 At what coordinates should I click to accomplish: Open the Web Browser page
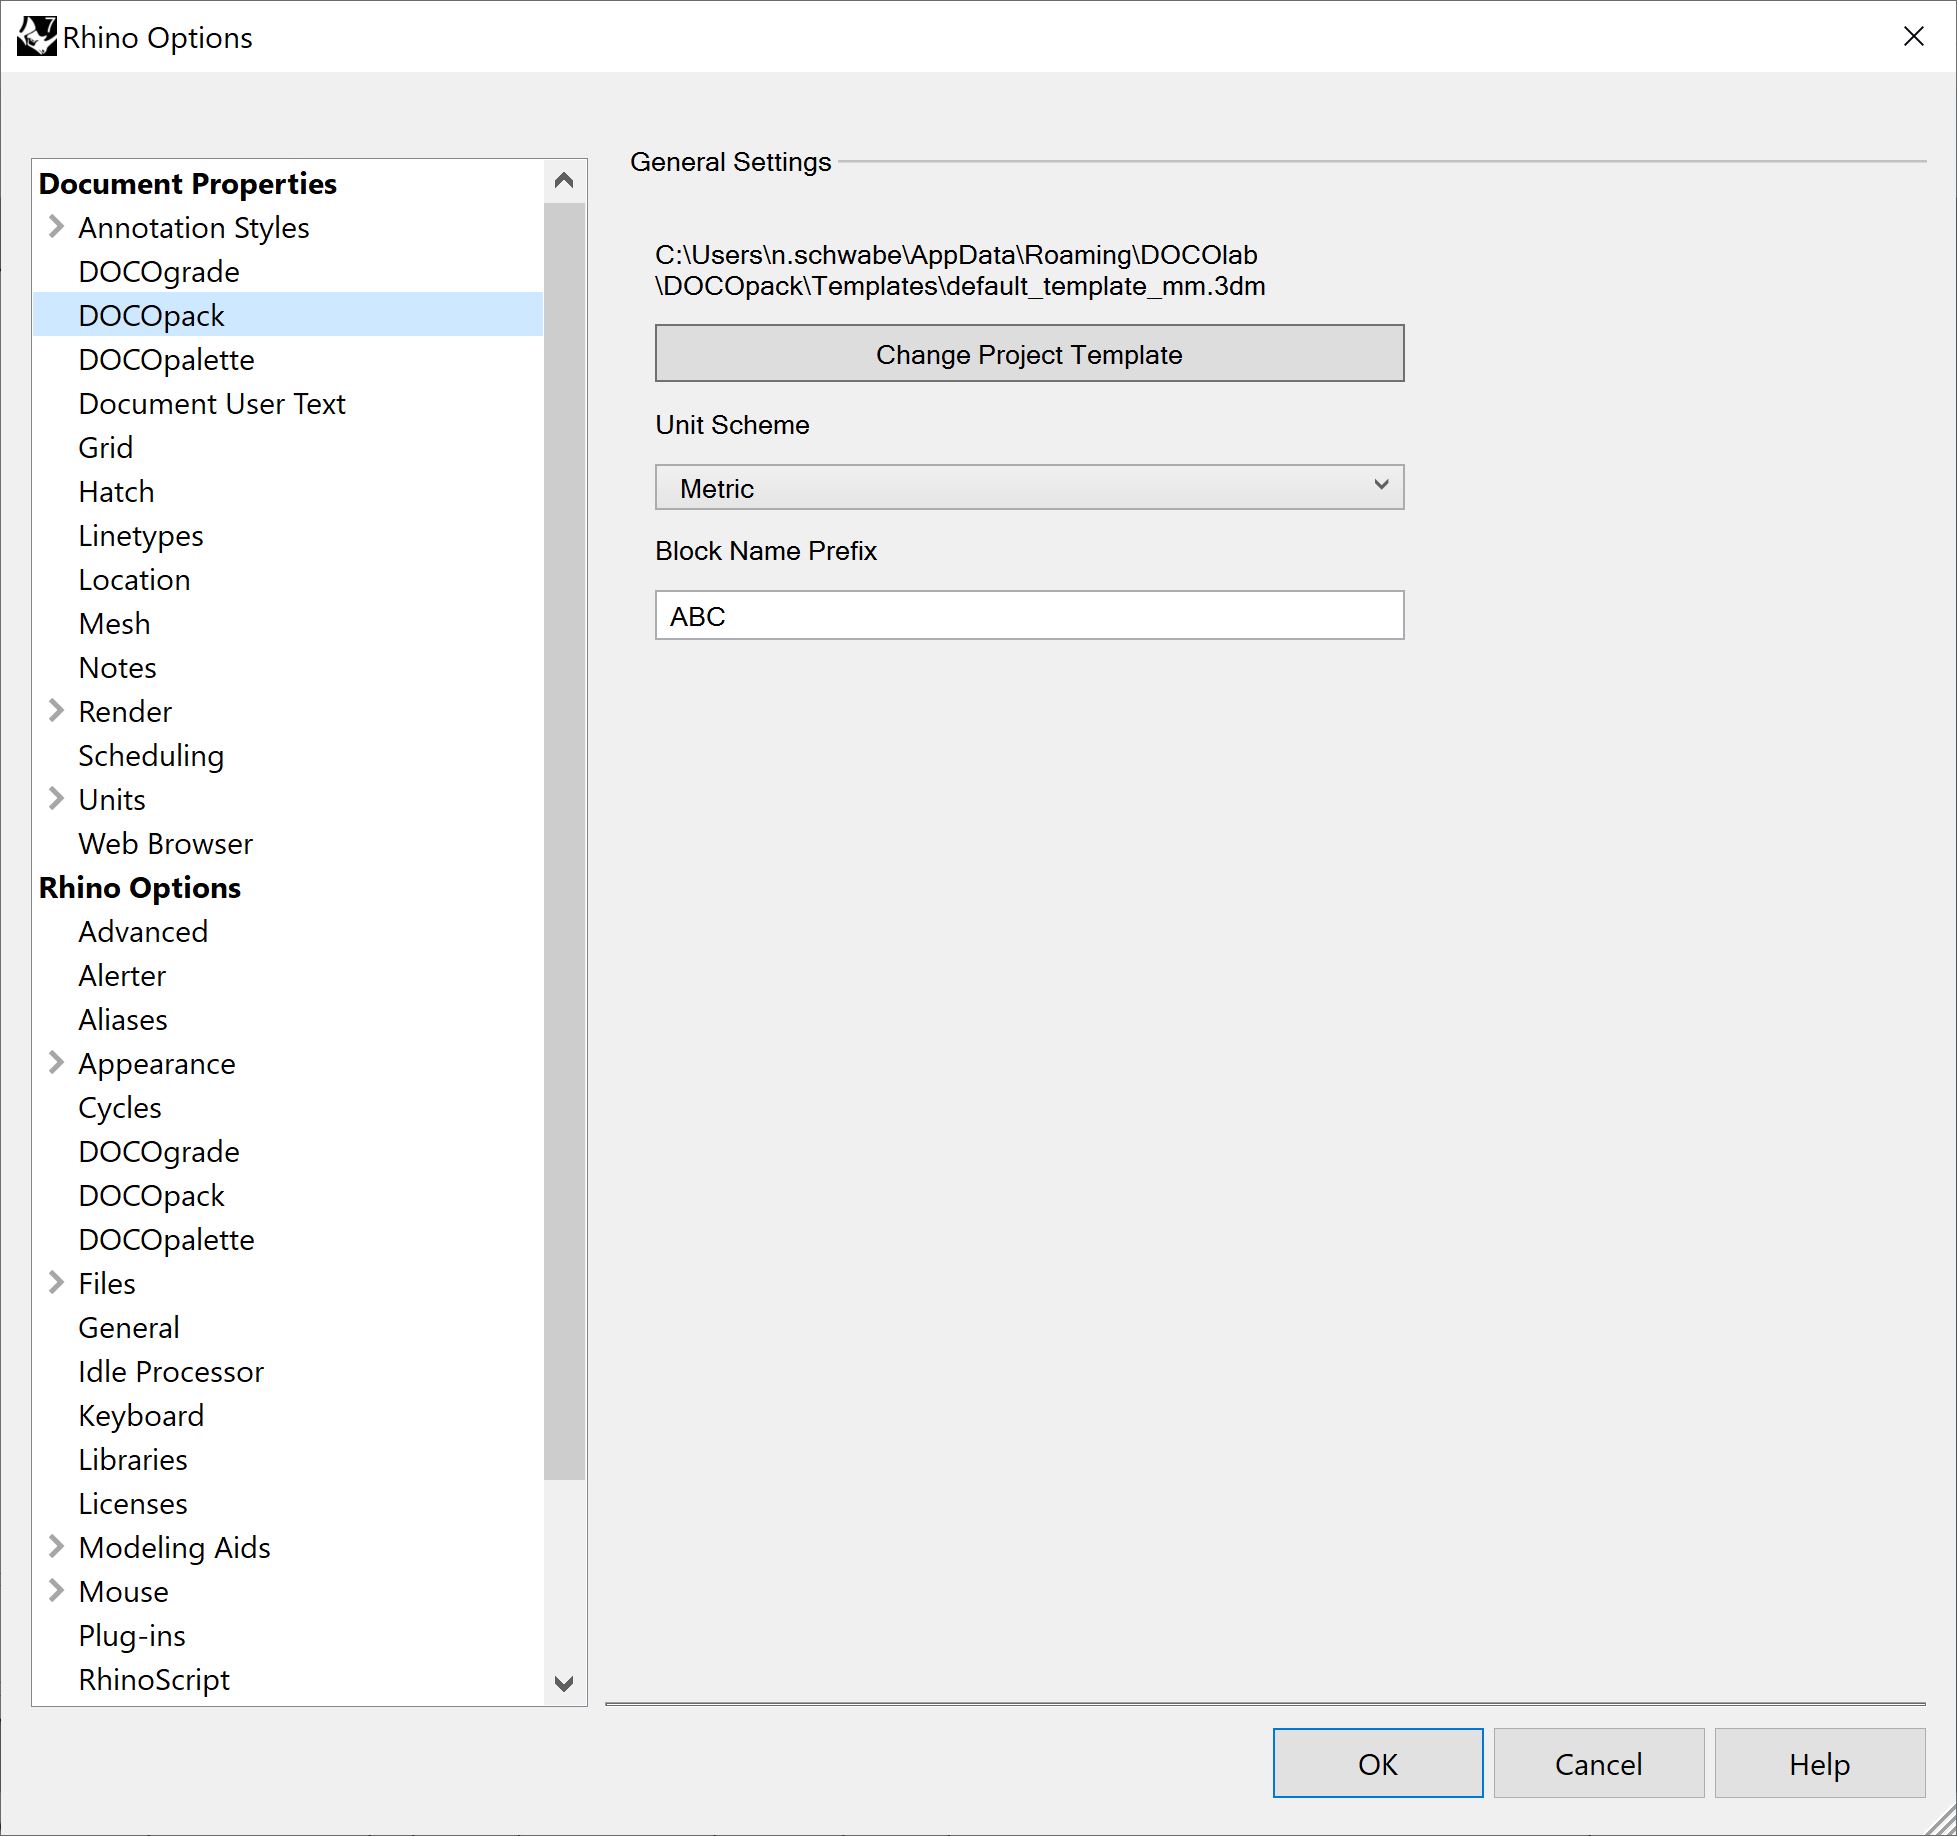(x=166, y=844)
